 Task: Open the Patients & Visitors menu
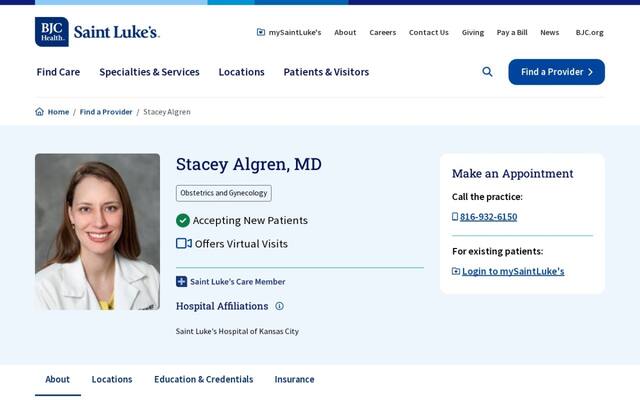pyautogui.click(x=326, y=72)
